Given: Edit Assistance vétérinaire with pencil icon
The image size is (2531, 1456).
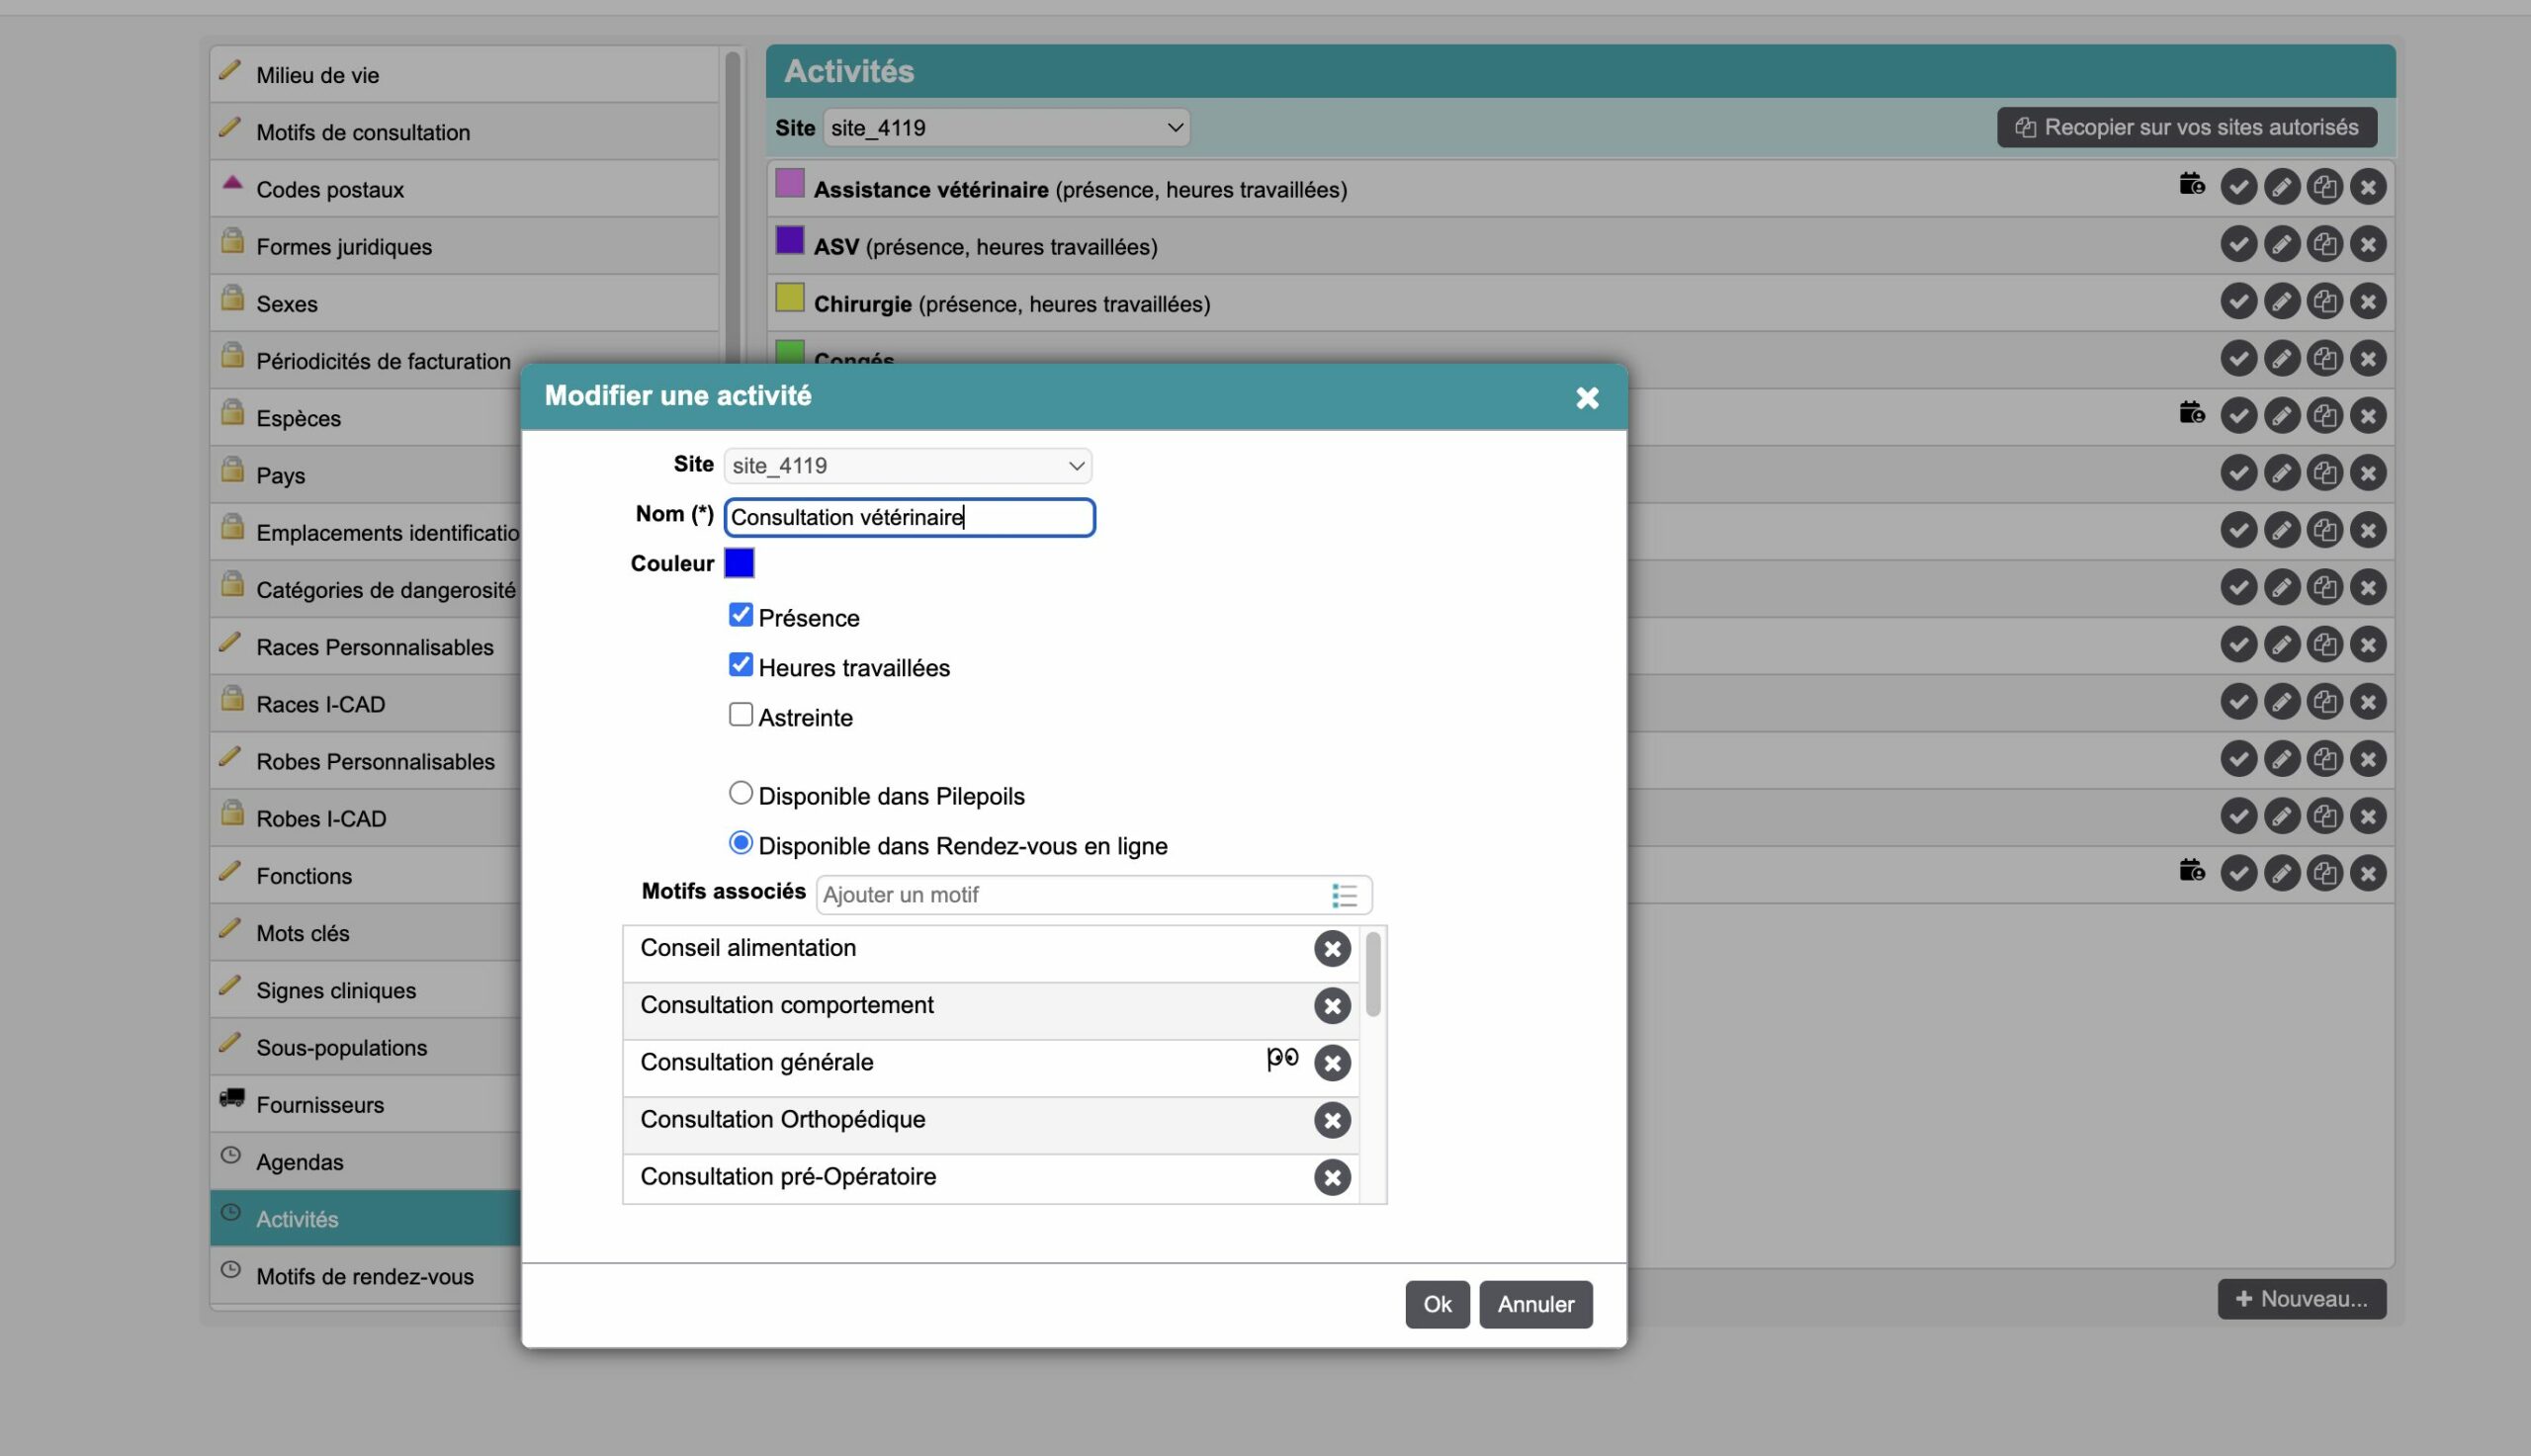Looking at the screenshot, I should click(2281, 187).
